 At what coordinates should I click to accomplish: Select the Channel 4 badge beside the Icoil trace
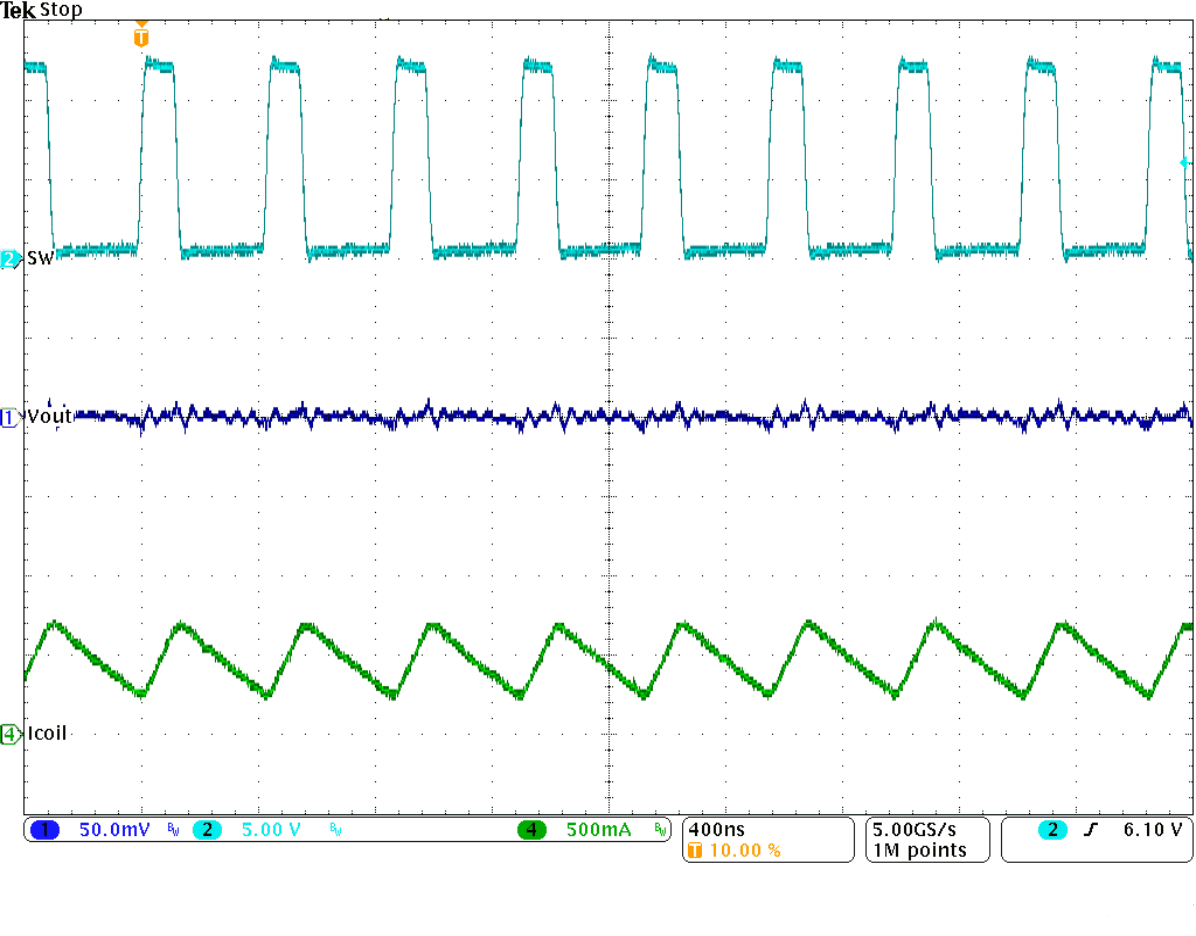[x=8, y=733]
